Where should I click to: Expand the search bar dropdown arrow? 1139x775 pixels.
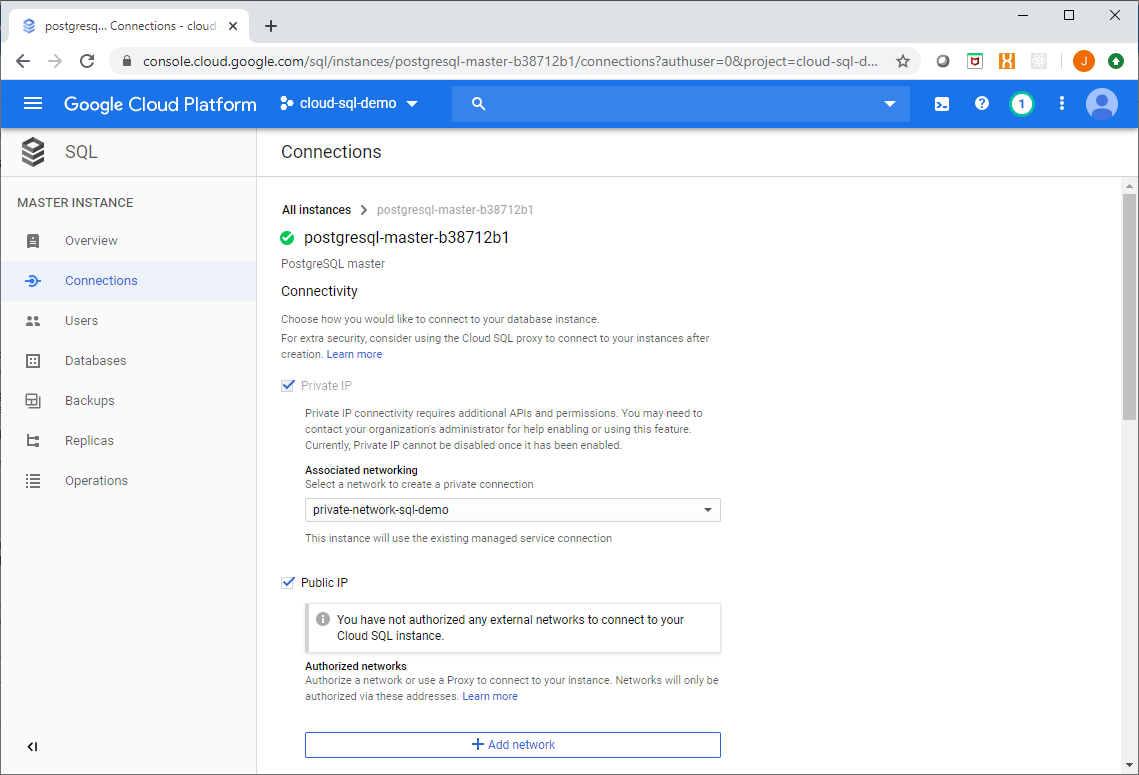tap(890, 104)
